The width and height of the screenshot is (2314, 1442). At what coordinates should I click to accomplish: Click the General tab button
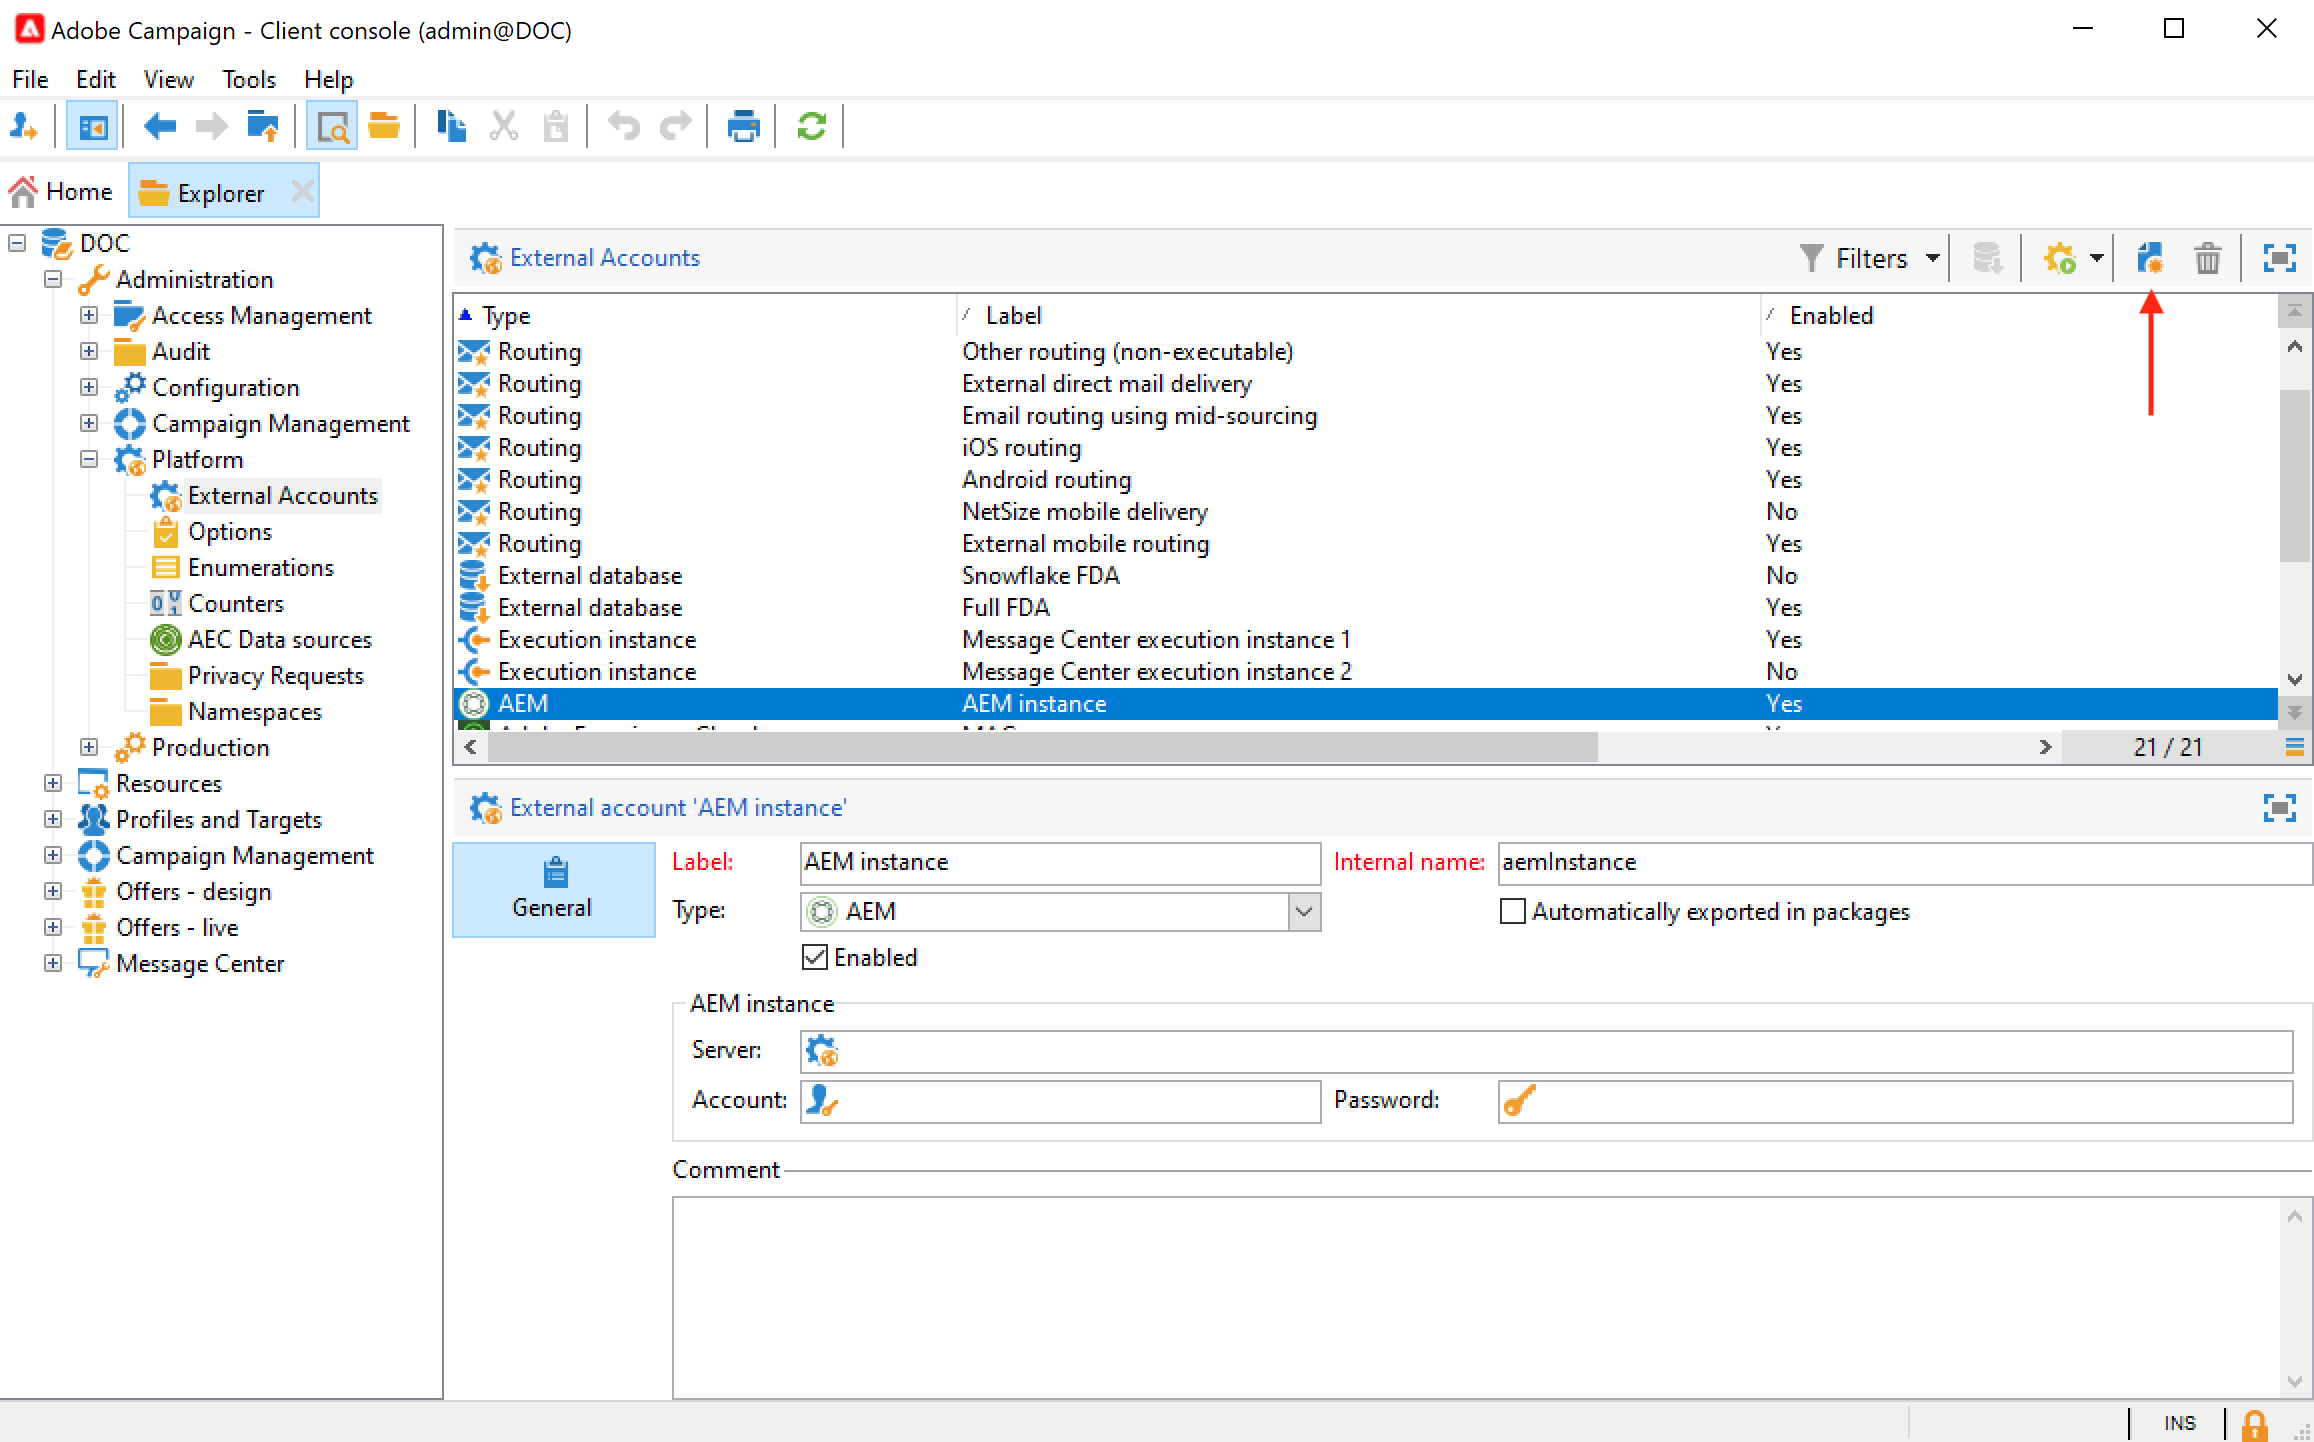tap(553, 889)
